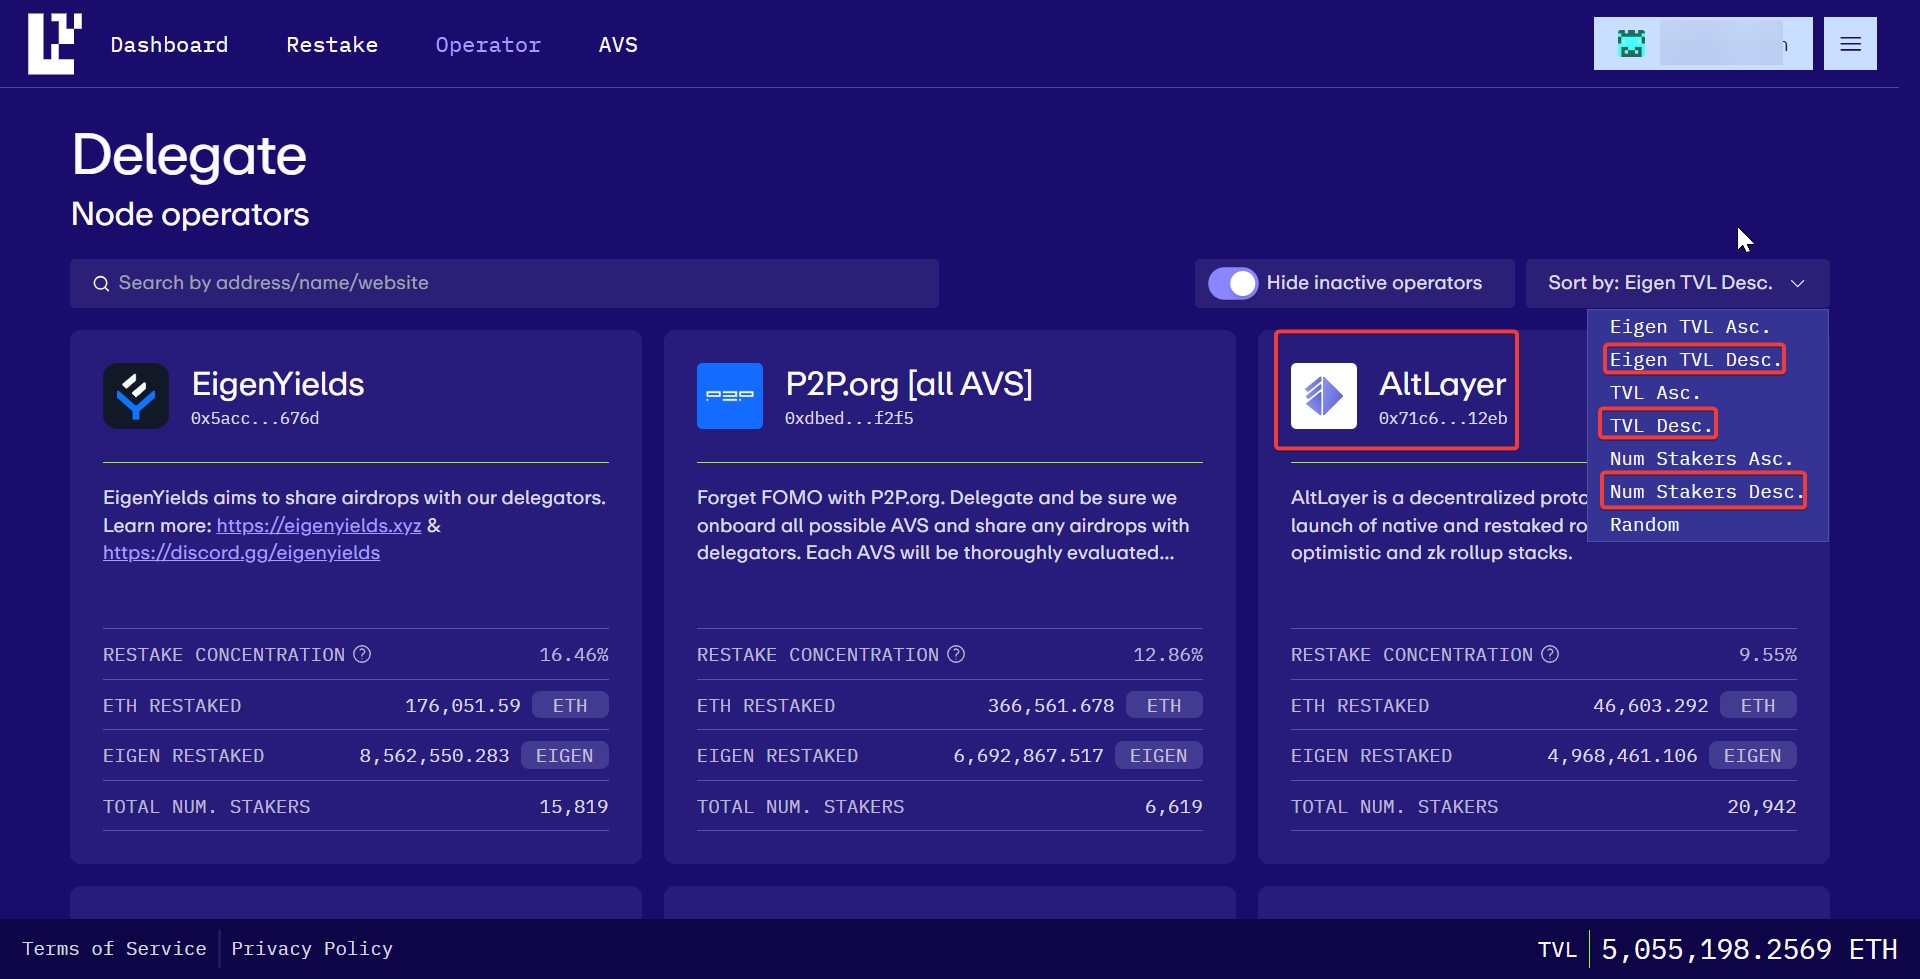Image resolution: width=1920 pixels, height=979 pixels.
Task: Click EigenYields restake concentration help icon
Action: tap(362, 654)
